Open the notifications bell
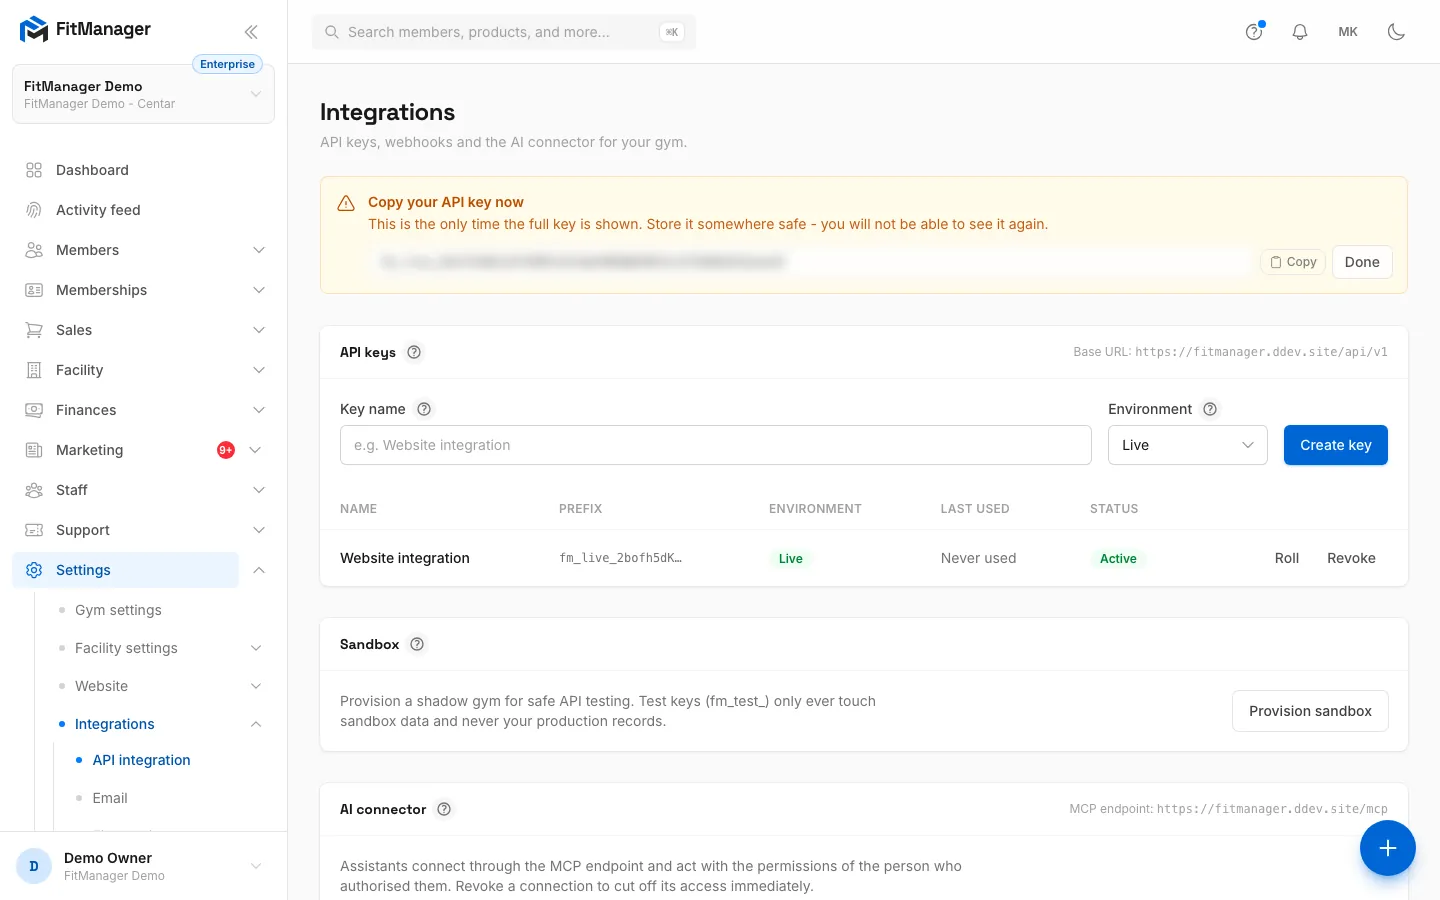Viewport: 1440px width, 900px height. point(1300,32)
